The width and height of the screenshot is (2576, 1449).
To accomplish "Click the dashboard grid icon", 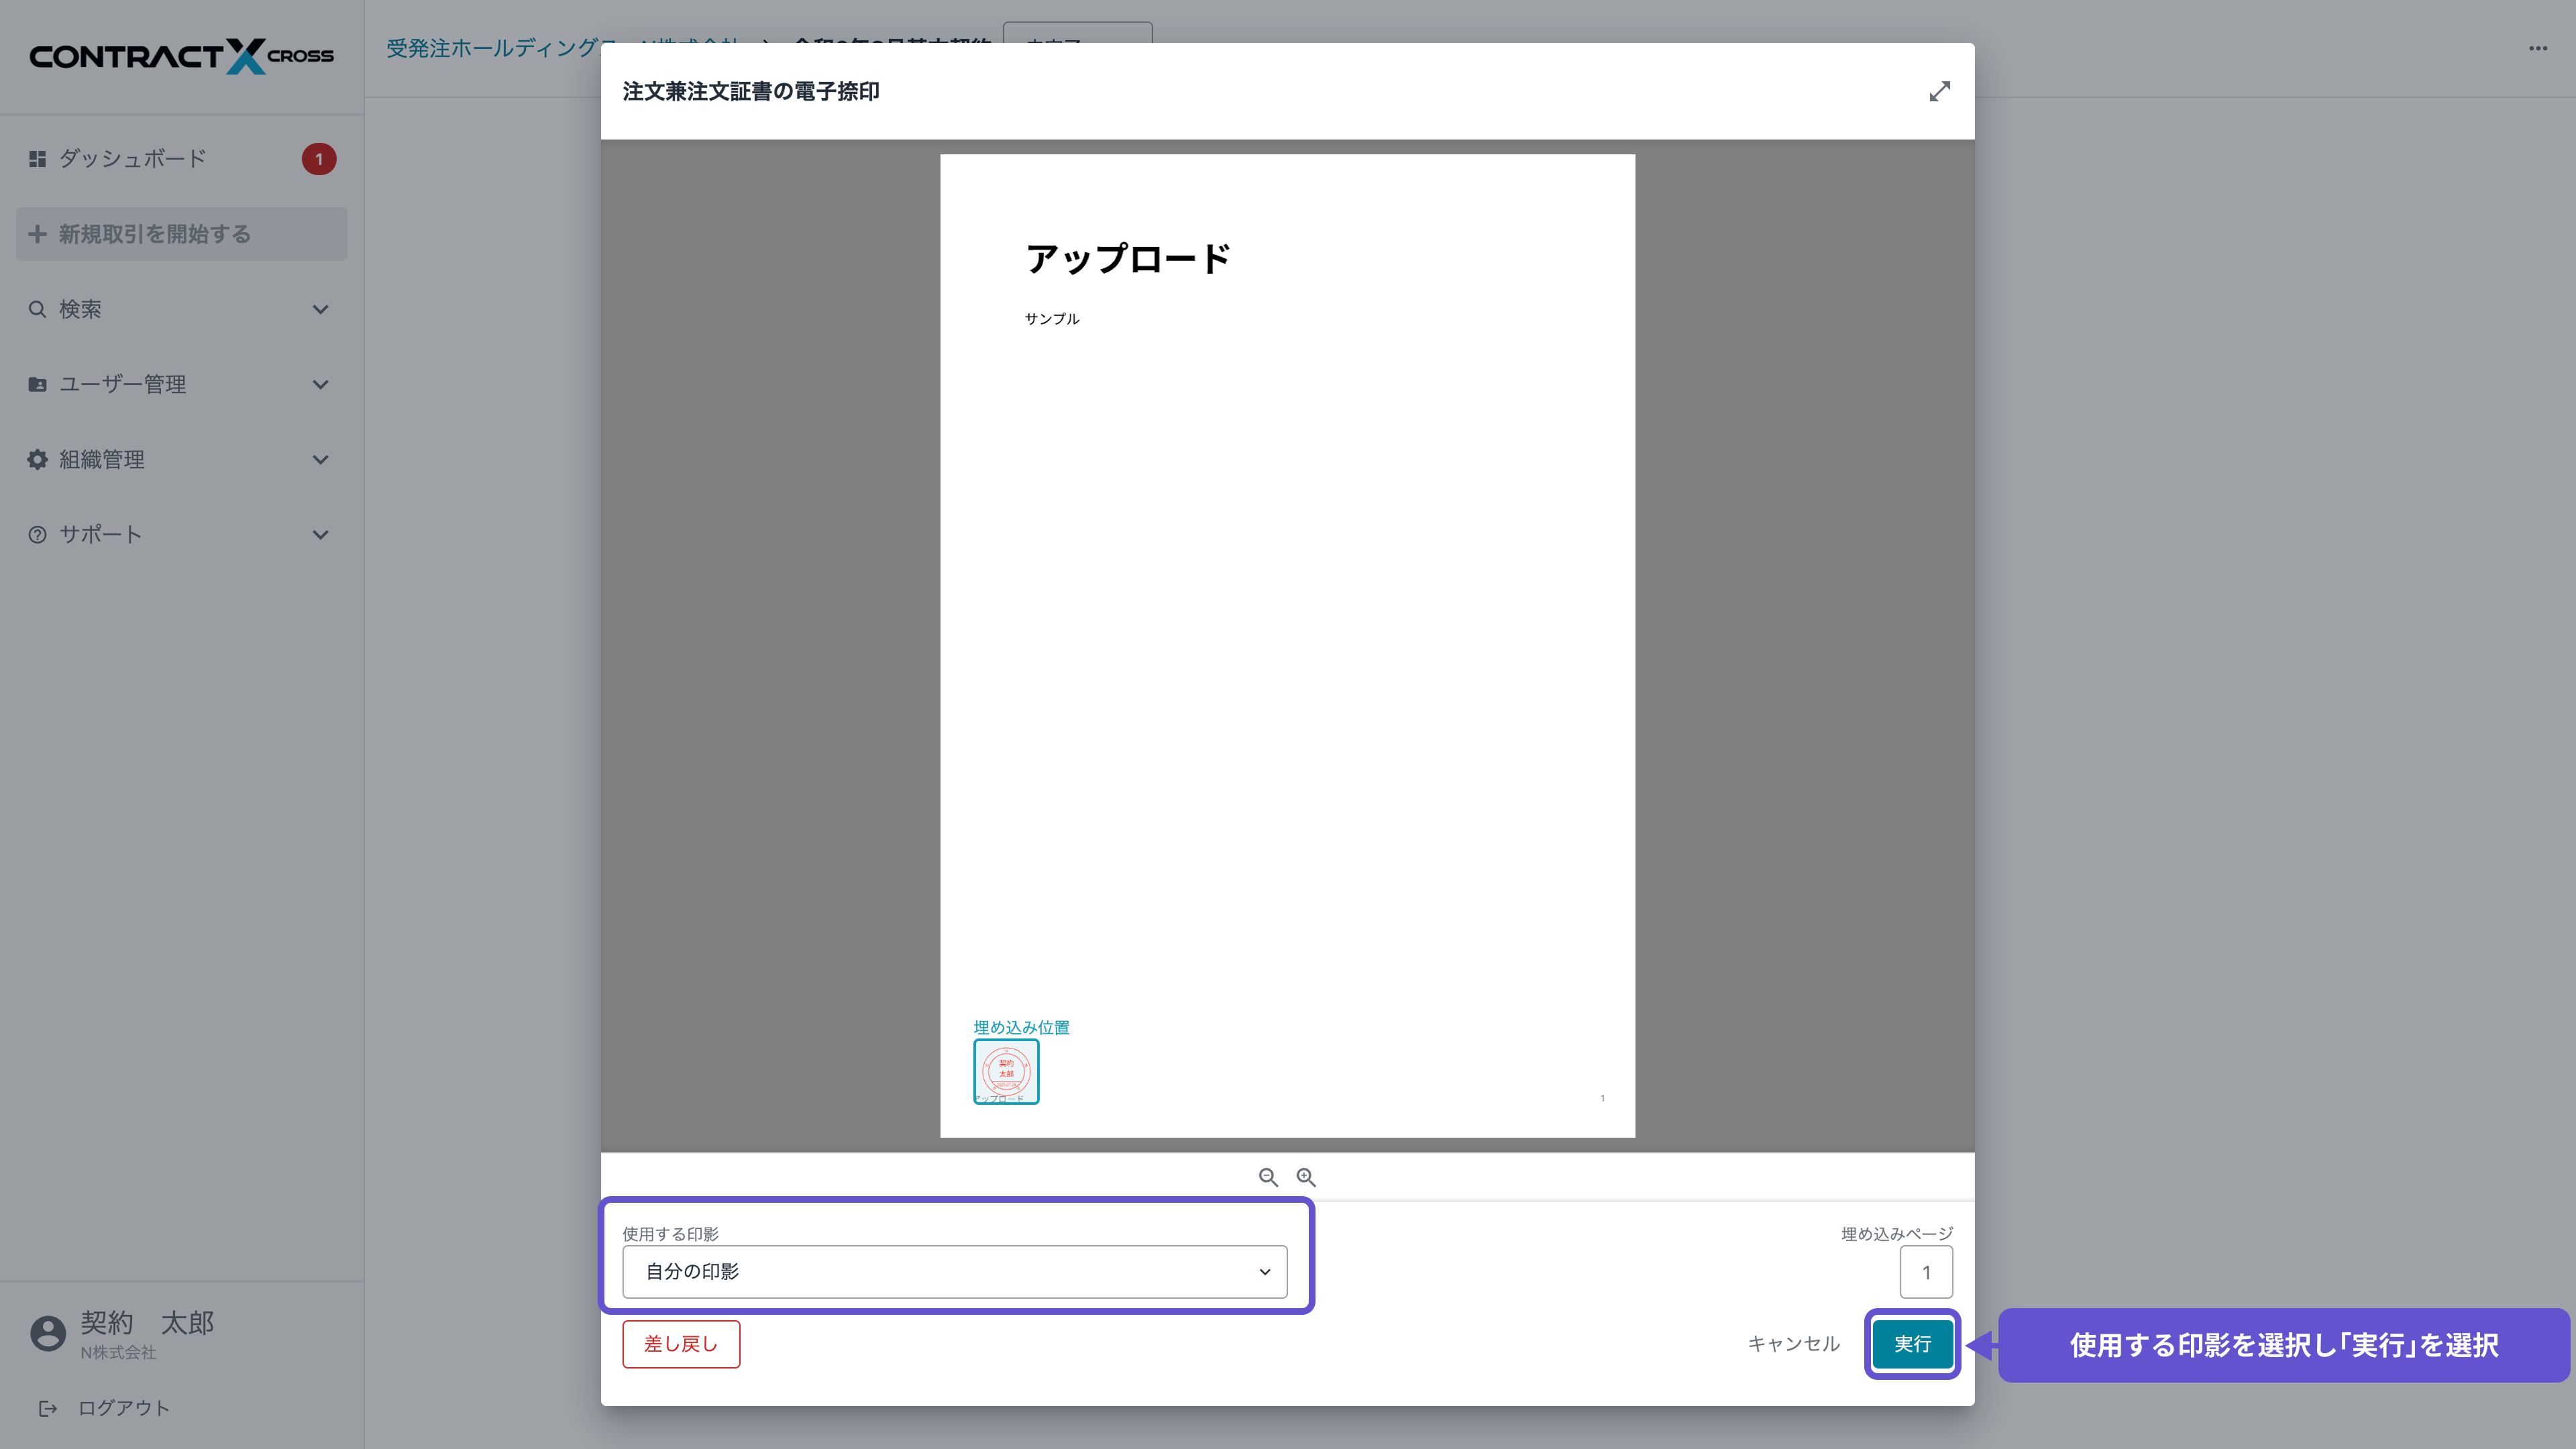I will pyautogui.click(x=37, y=159).
